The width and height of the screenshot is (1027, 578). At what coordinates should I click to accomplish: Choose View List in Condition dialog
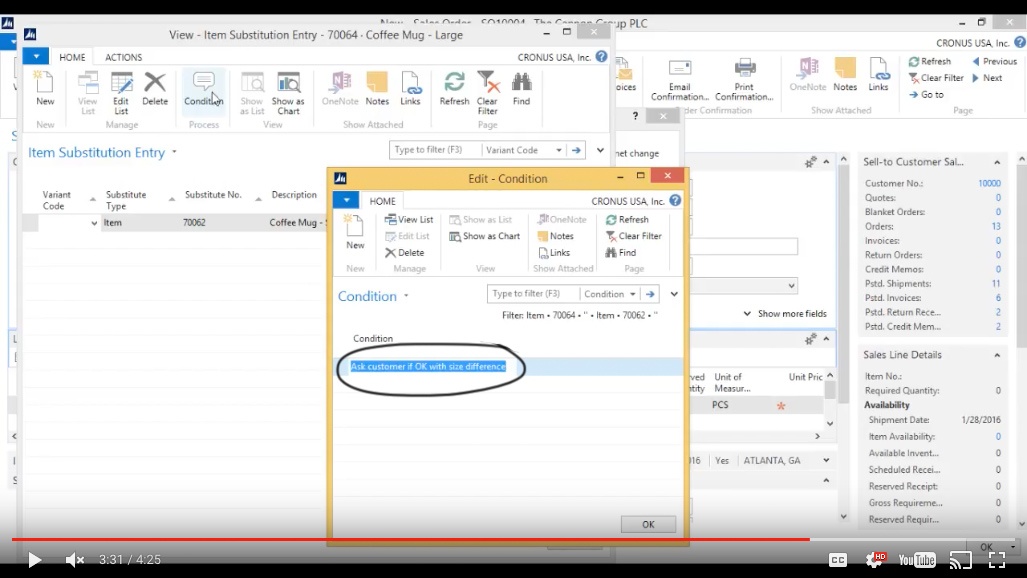click(409, 220)
